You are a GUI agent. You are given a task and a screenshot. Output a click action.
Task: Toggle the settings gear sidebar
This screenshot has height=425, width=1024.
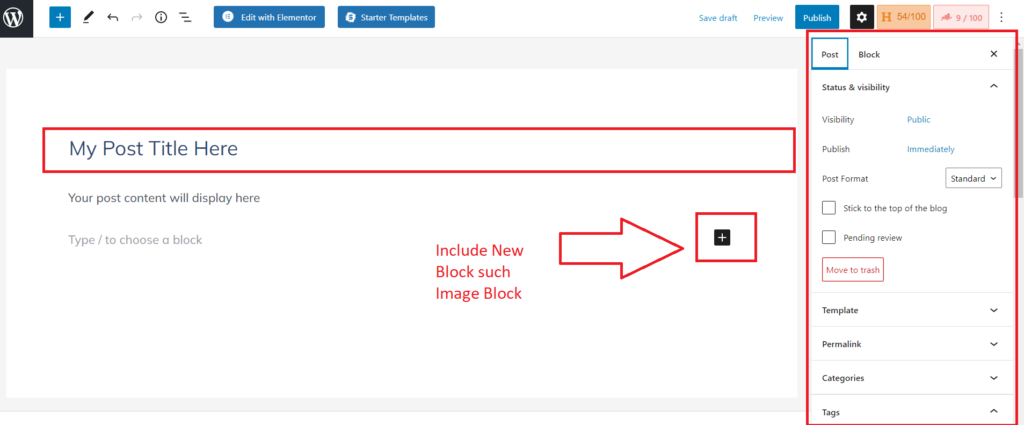coord(861,18)
